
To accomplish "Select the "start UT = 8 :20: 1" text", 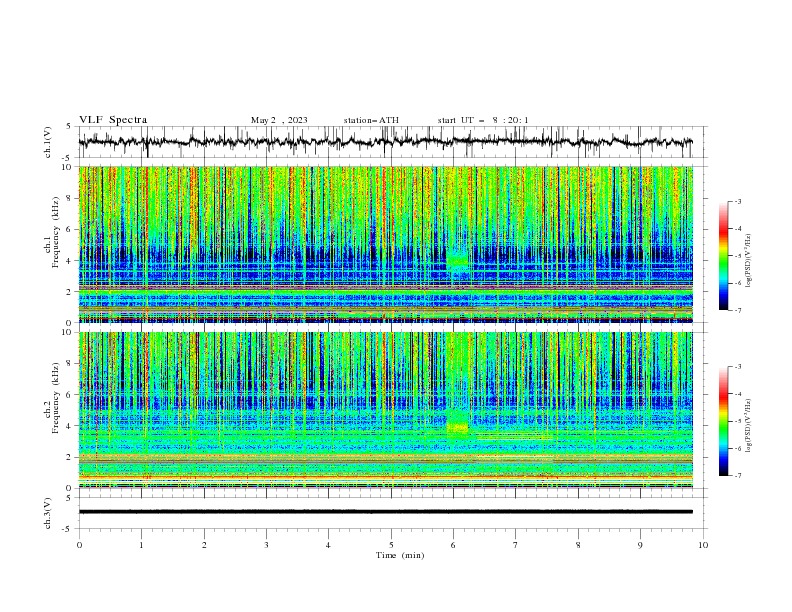I will click(x=483, y=120).
